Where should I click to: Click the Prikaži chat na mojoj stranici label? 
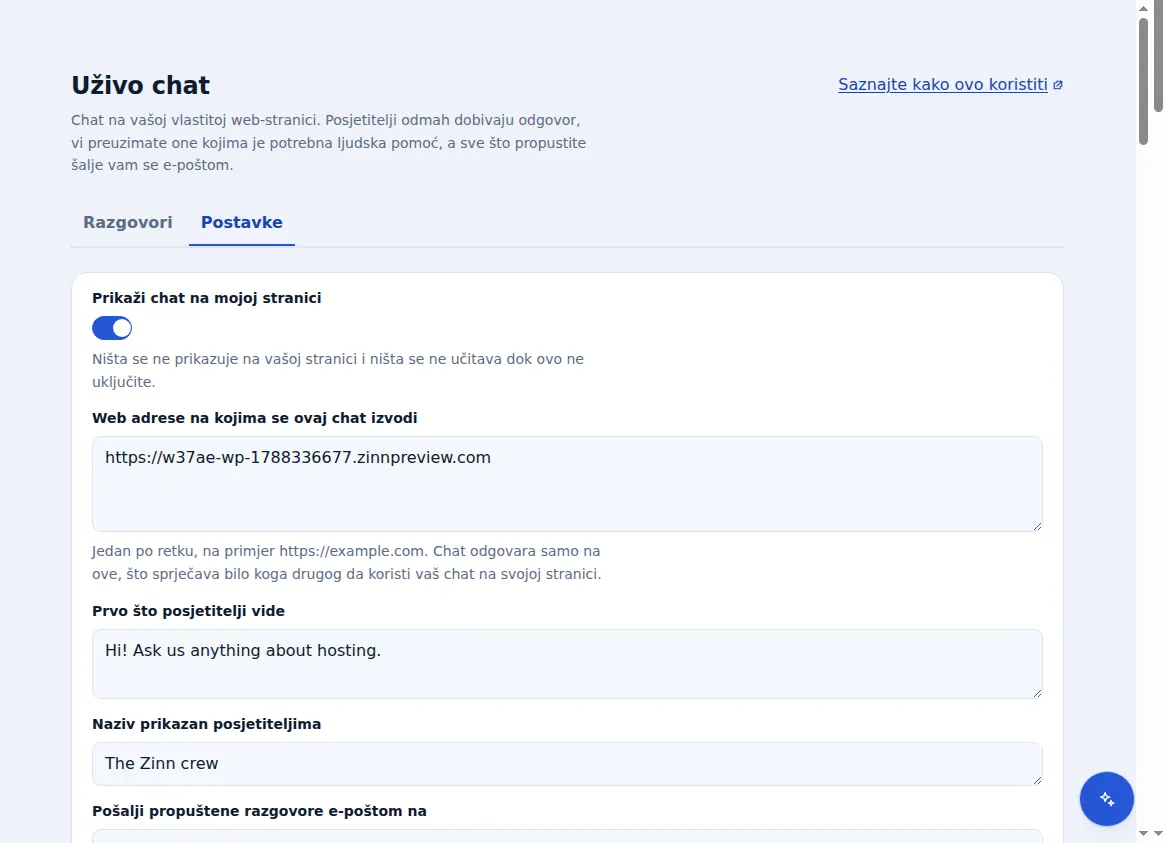point(207,298)
